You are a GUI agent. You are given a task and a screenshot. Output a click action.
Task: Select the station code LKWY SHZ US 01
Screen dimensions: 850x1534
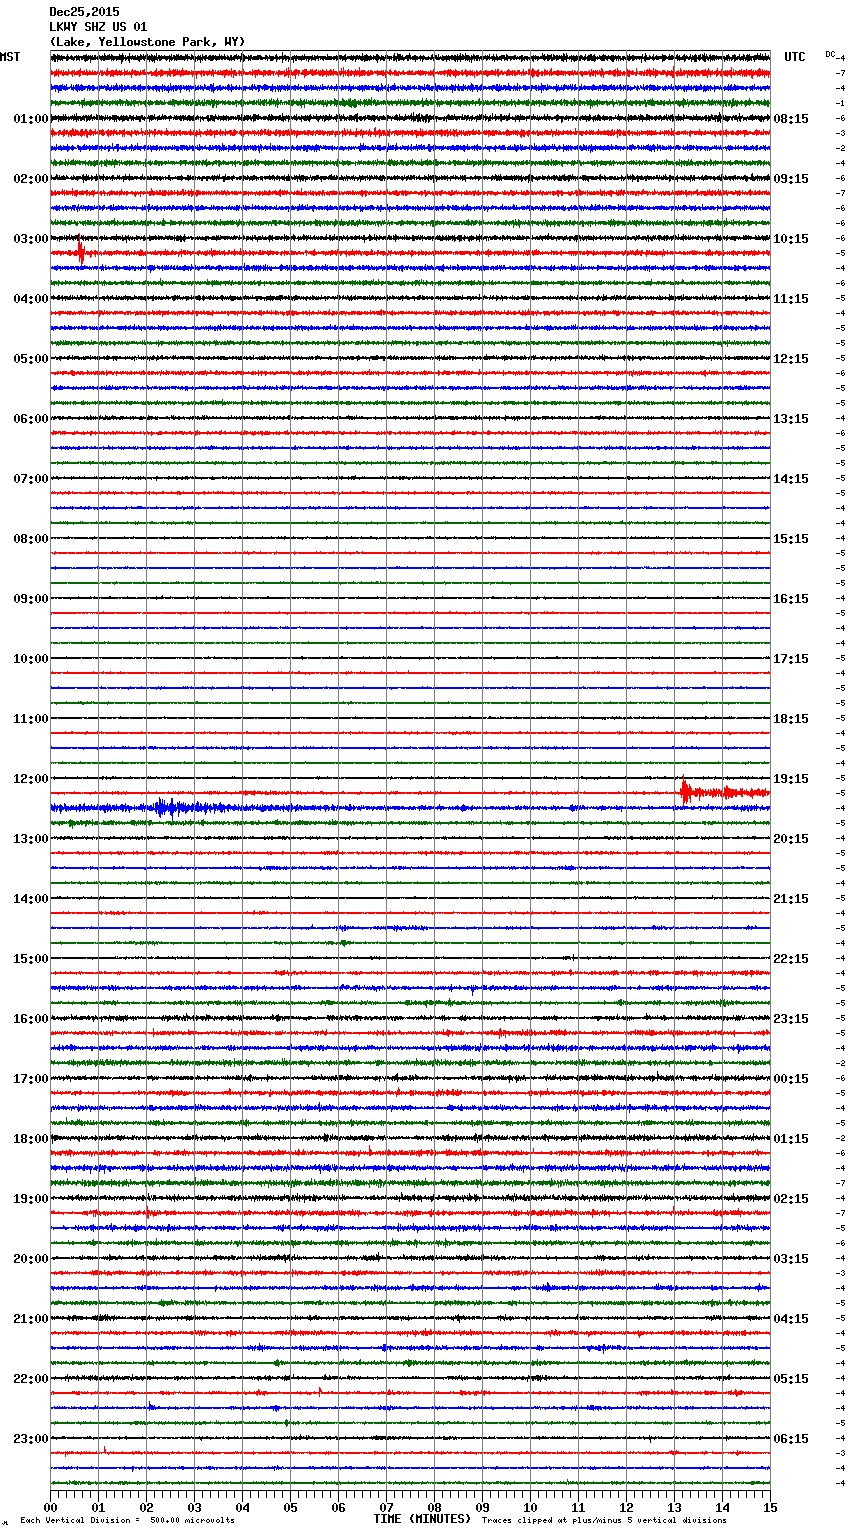(x=98, y=27)
